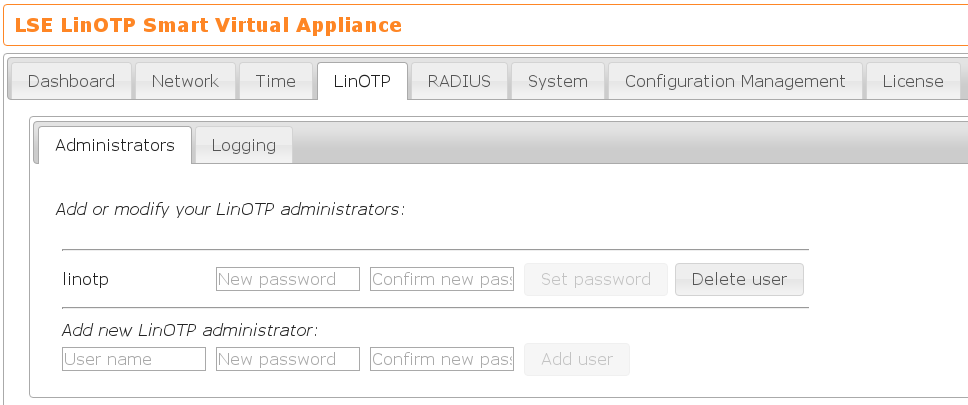Click Confirm new password field for new administrator

coord(441,359)
